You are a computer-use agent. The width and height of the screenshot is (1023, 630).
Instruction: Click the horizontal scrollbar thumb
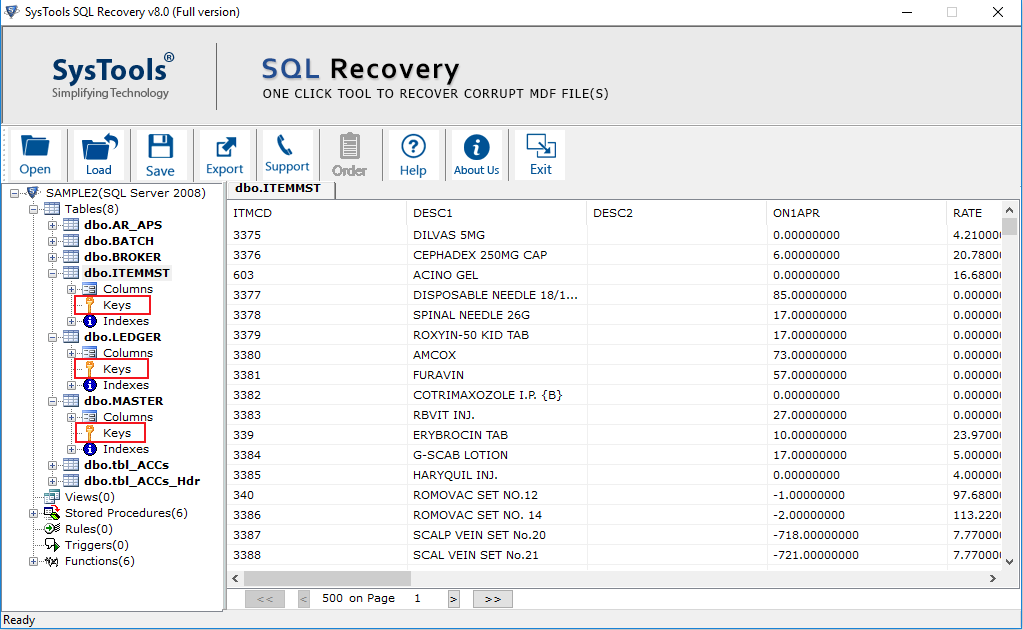(x=327, y=578)
